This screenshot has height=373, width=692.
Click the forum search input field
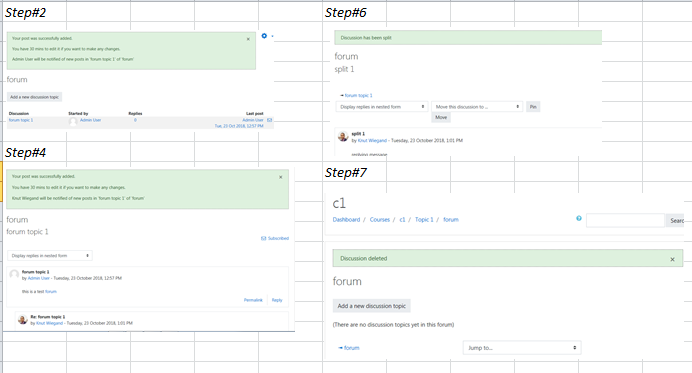pos(625,220)
